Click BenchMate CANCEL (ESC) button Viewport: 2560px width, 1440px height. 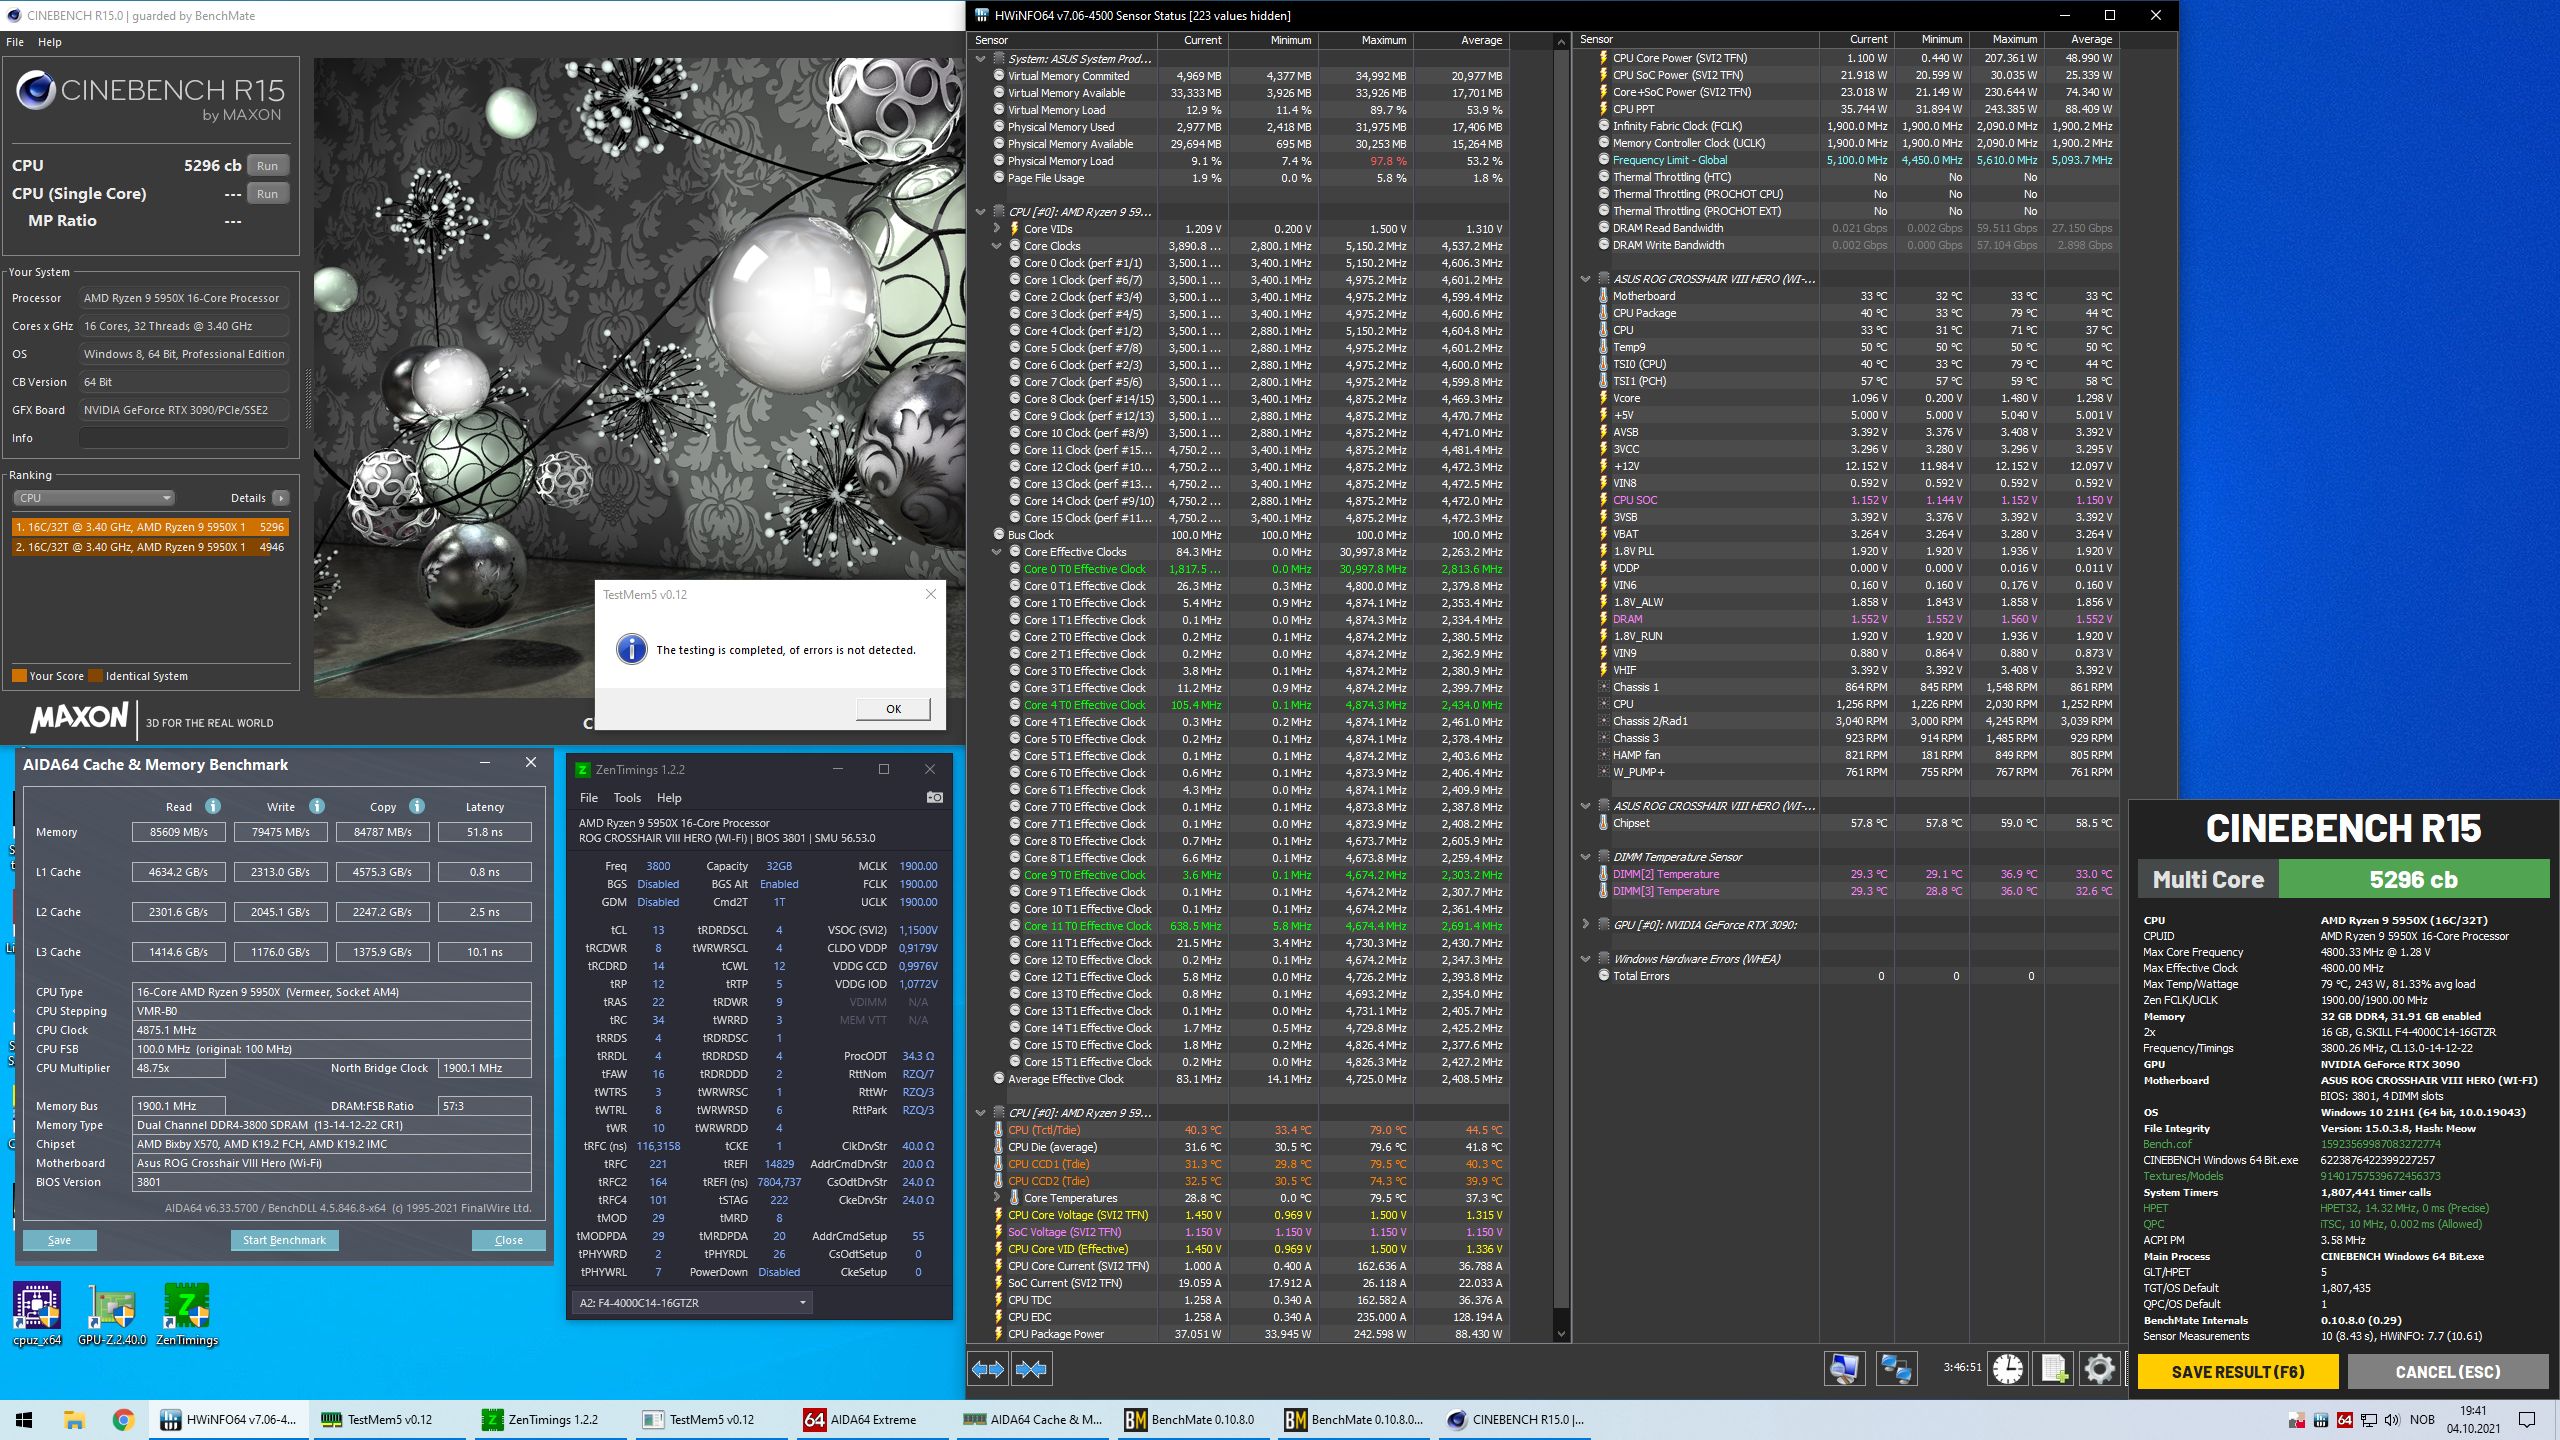[x=2448, y=1372]
